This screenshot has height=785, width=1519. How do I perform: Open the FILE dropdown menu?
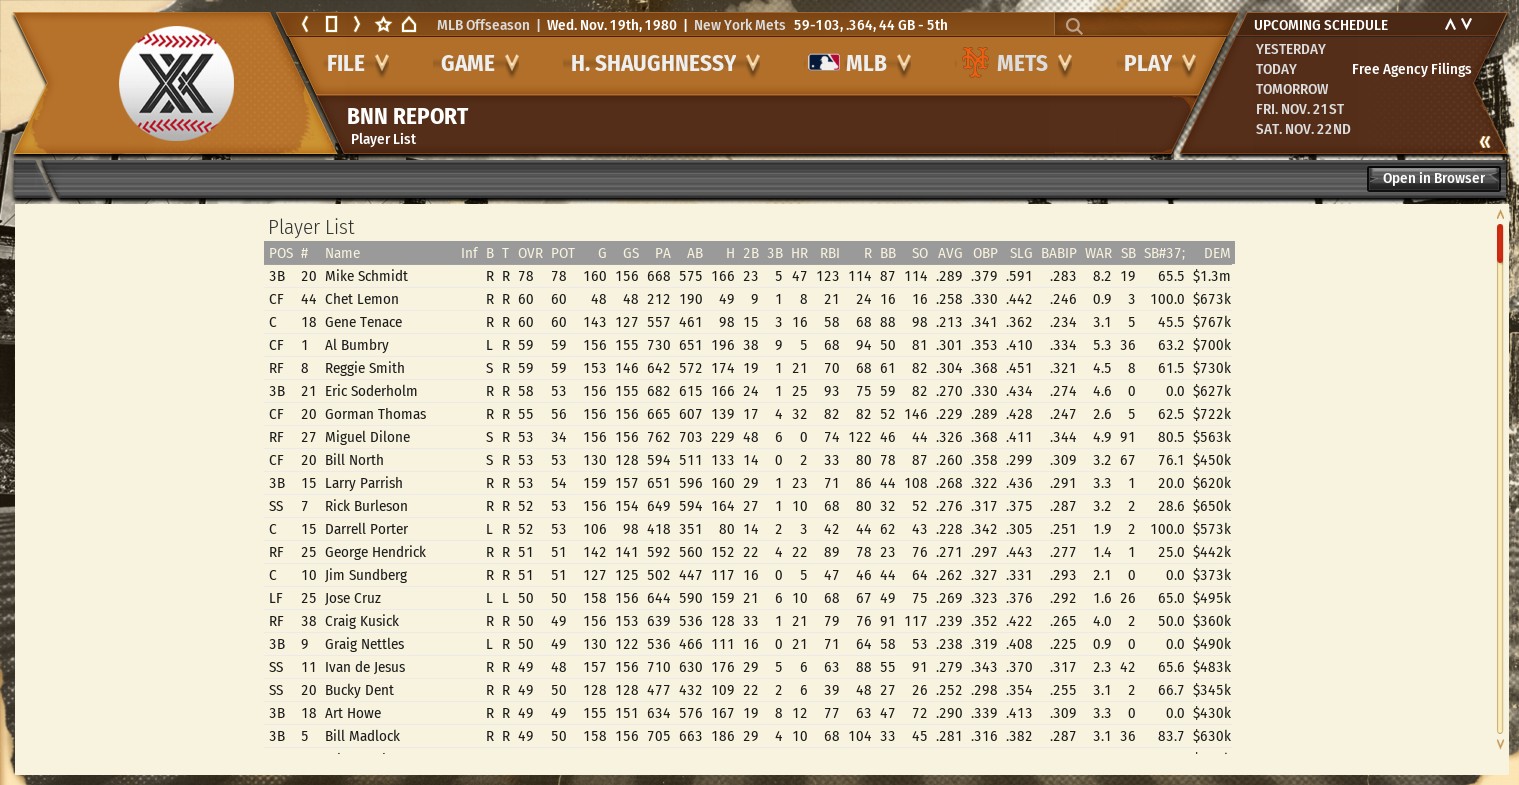(356, 64)
